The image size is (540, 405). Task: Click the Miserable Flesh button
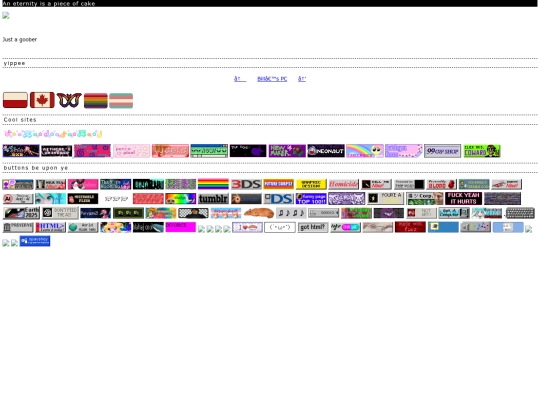[x=83, y=199]
